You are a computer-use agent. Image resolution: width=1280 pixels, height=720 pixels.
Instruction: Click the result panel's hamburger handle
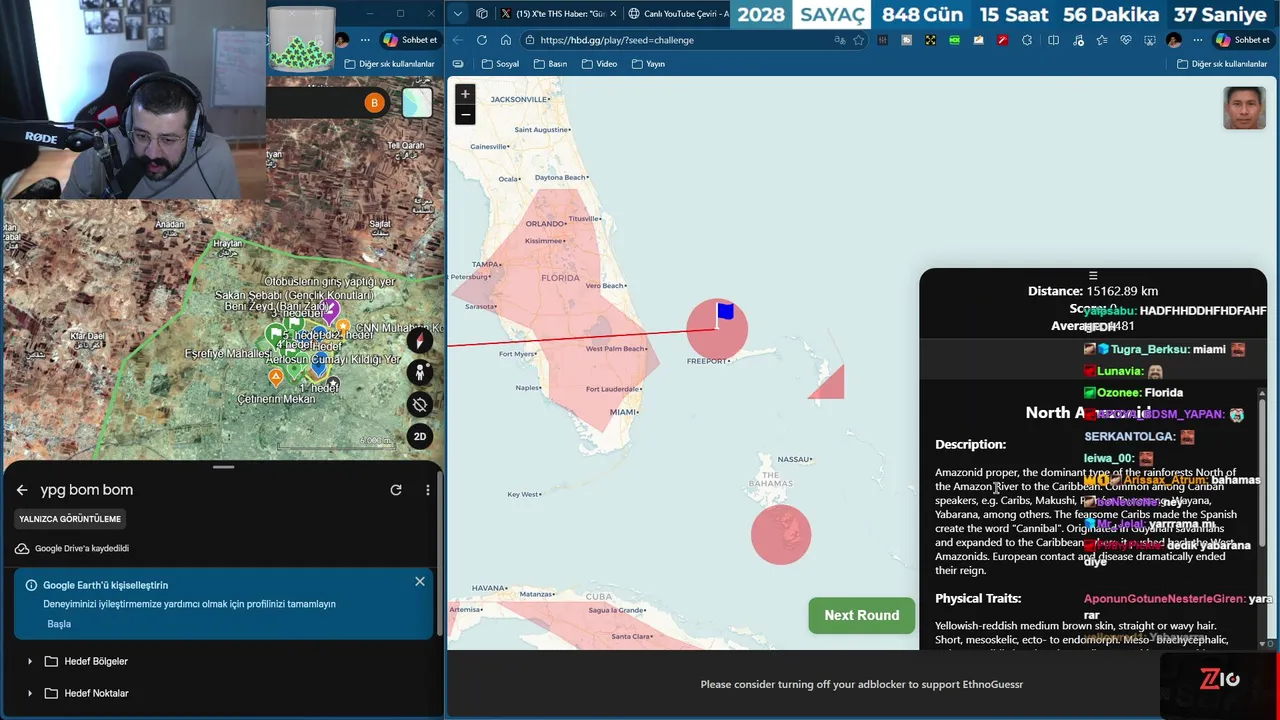click(x=1093, y=275)
